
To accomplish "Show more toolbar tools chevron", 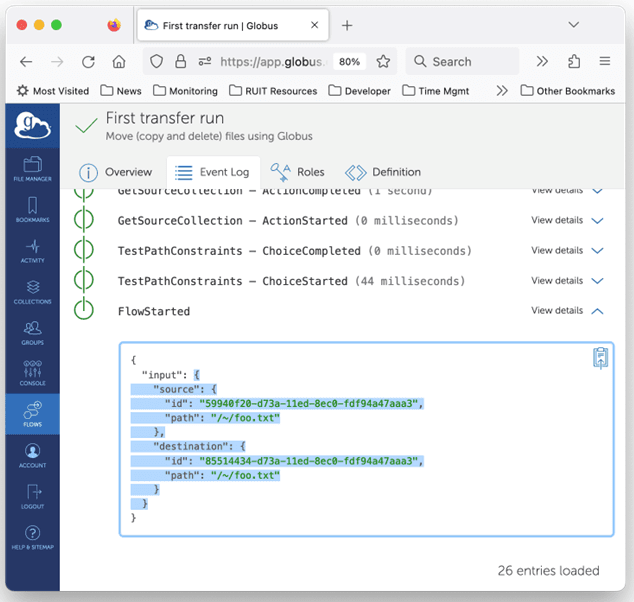I will click(542, 61).
